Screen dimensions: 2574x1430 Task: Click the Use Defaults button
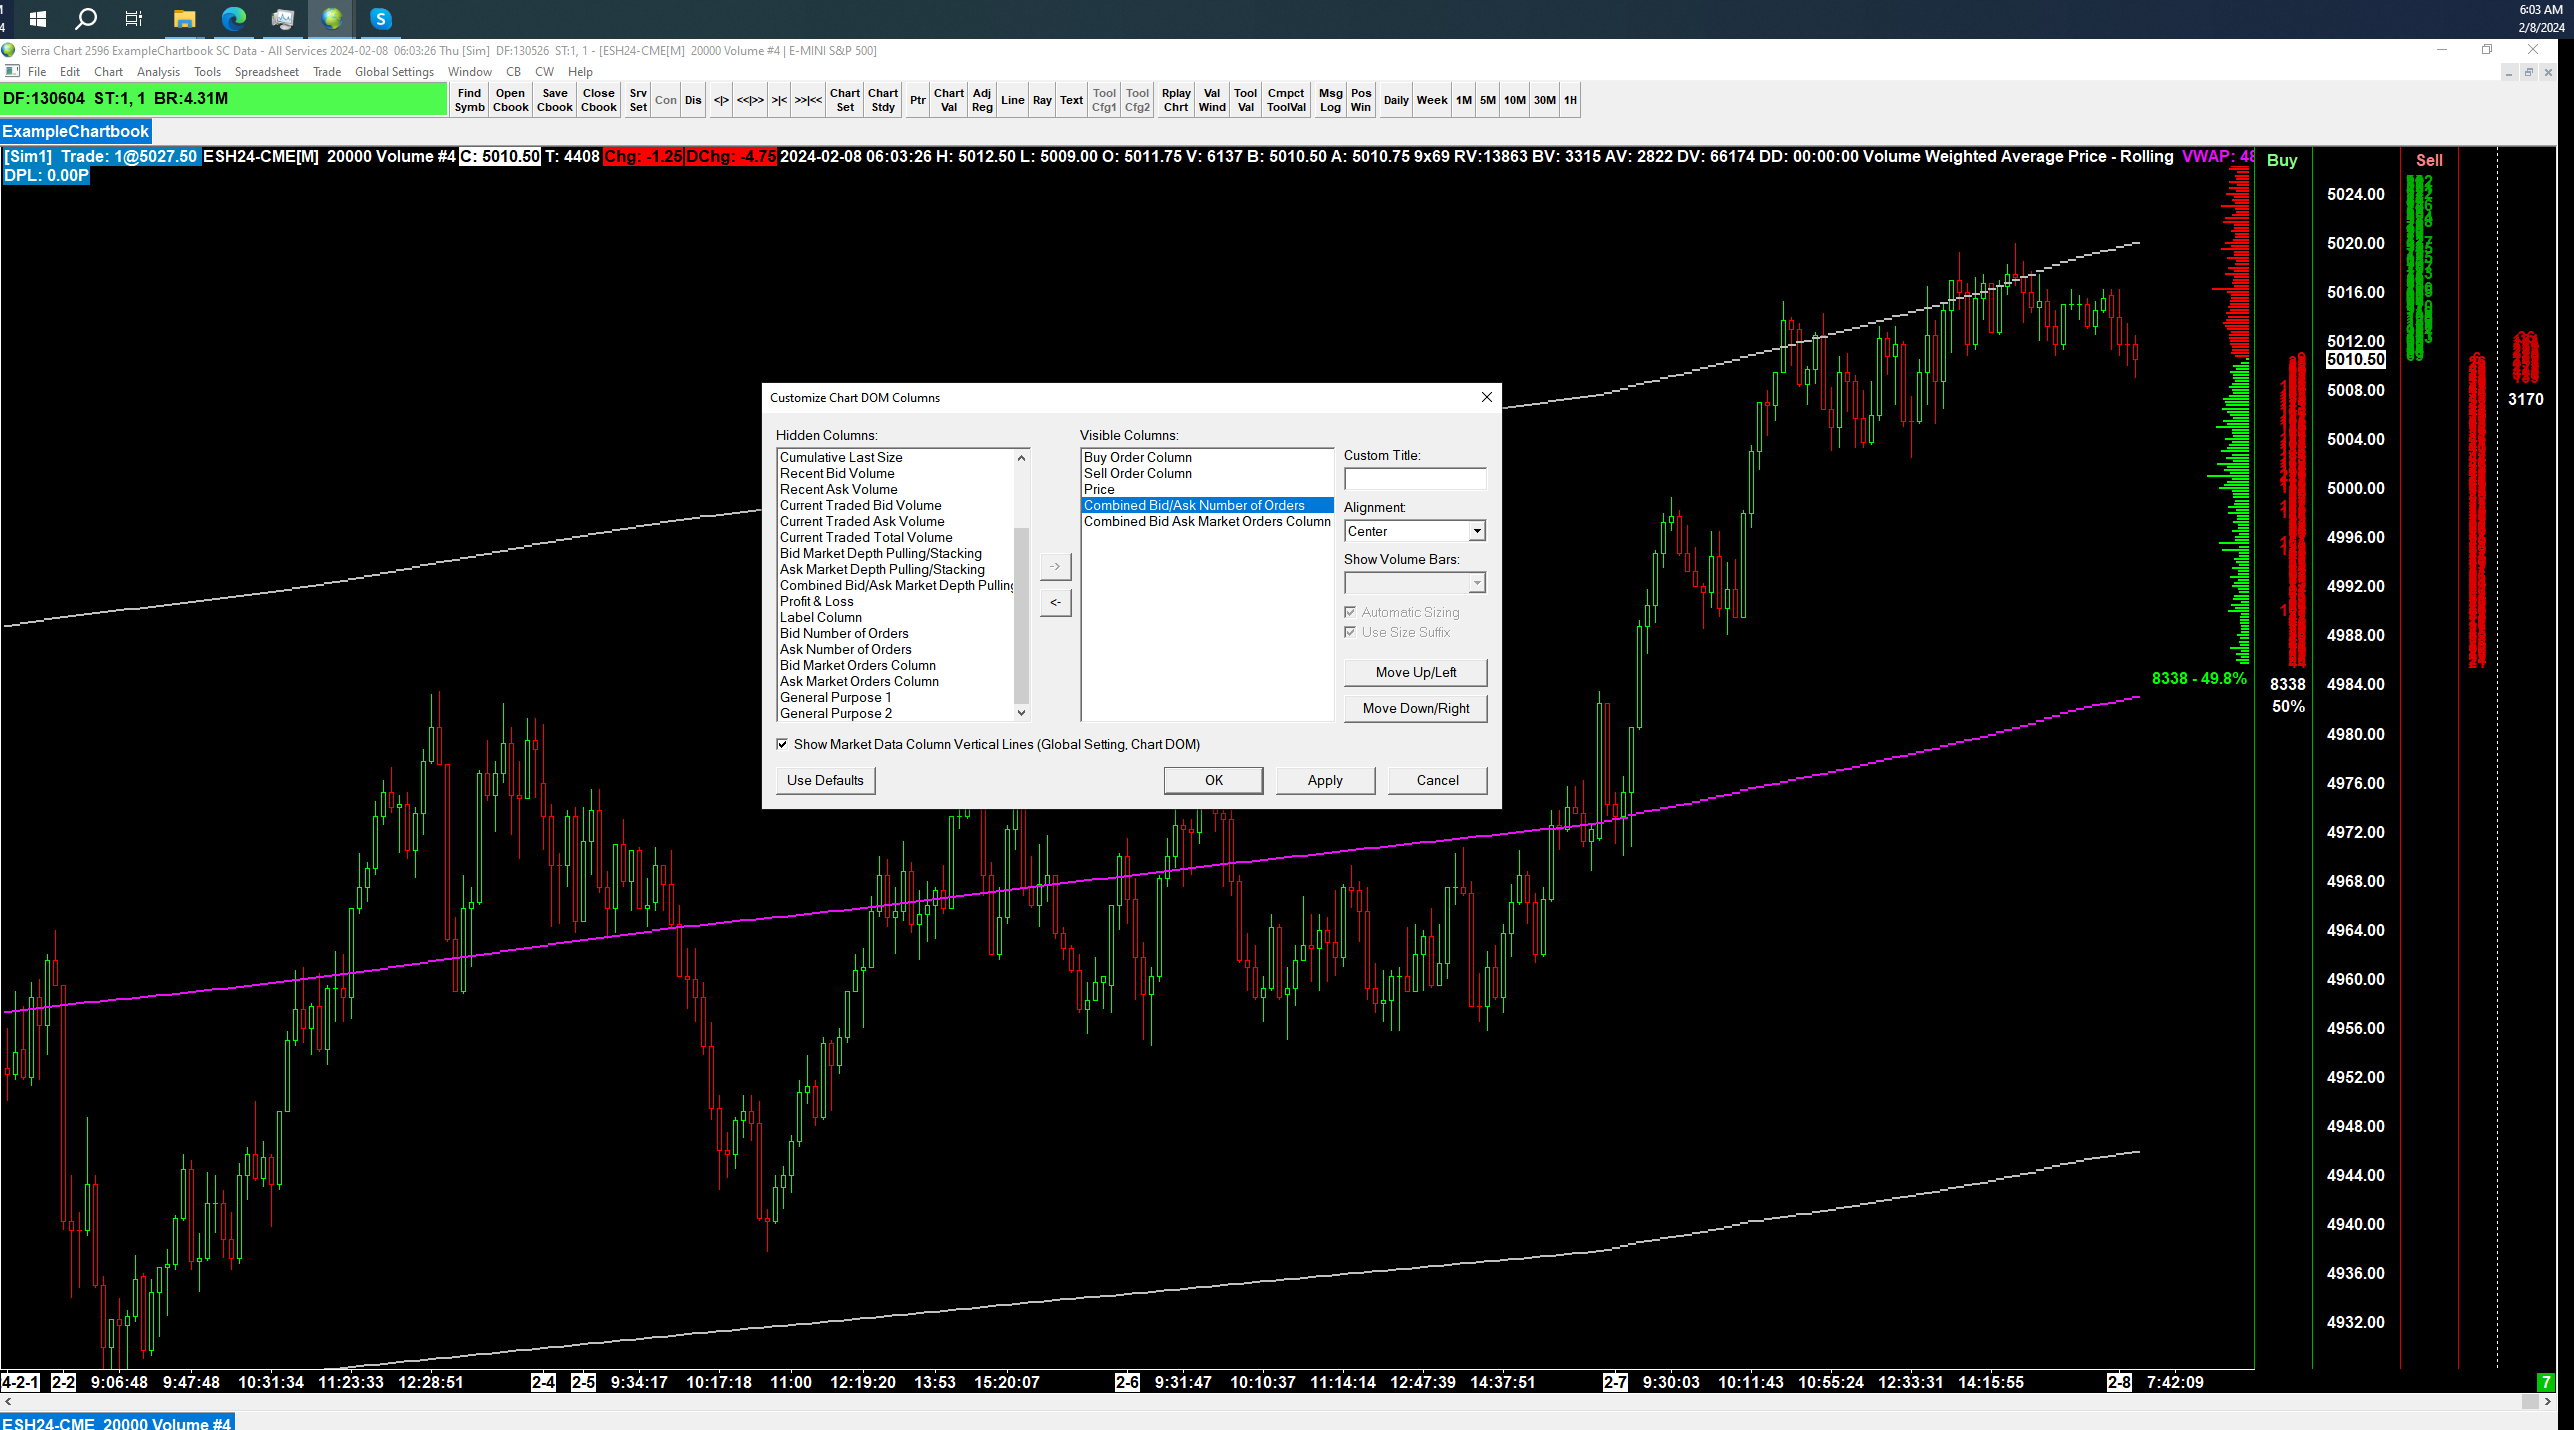point(824,780)
